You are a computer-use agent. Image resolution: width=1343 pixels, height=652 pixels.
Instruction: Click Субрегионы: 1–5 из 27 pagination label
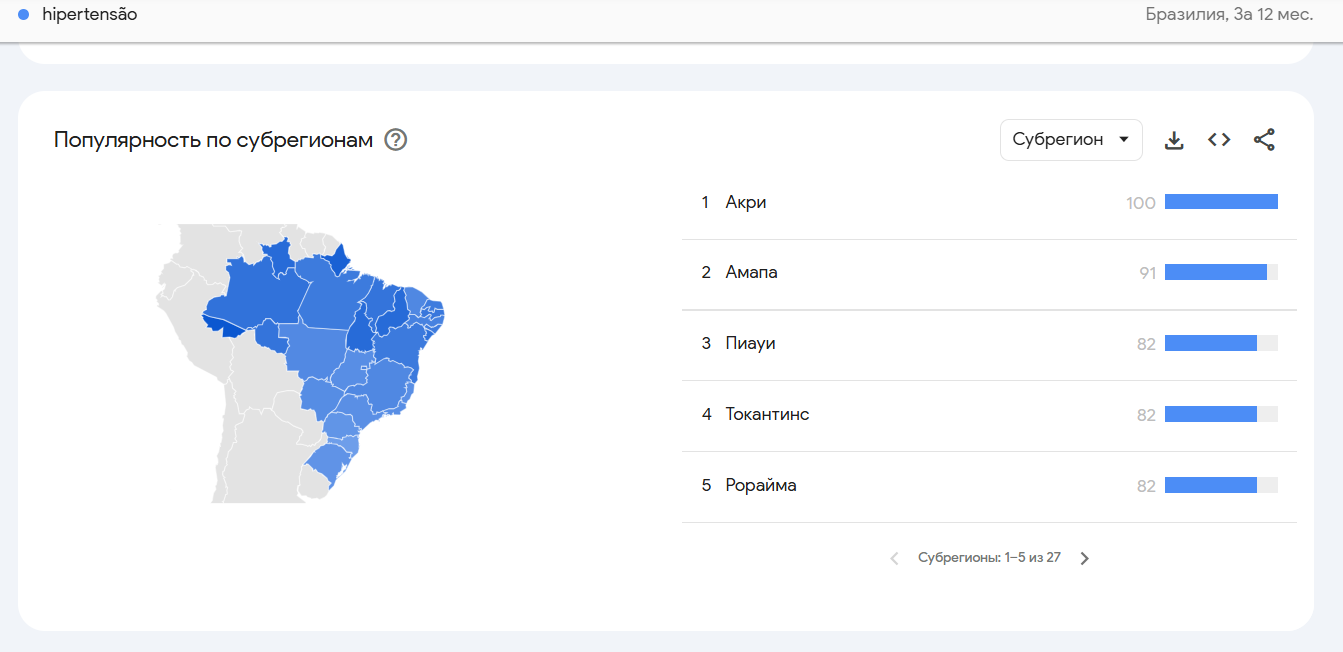[x=989, y=558]
